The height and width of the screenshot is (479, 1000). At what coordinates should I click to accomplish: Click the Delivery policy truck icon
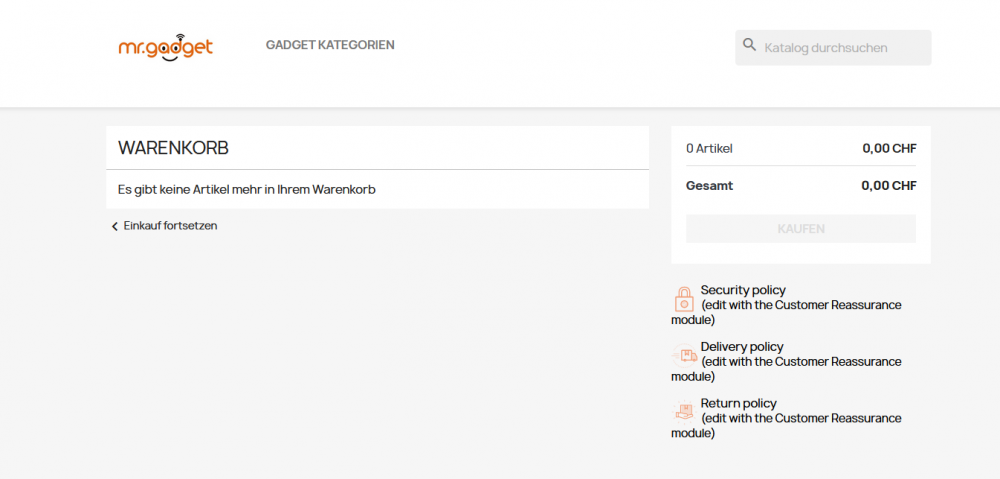coord(684,354)
